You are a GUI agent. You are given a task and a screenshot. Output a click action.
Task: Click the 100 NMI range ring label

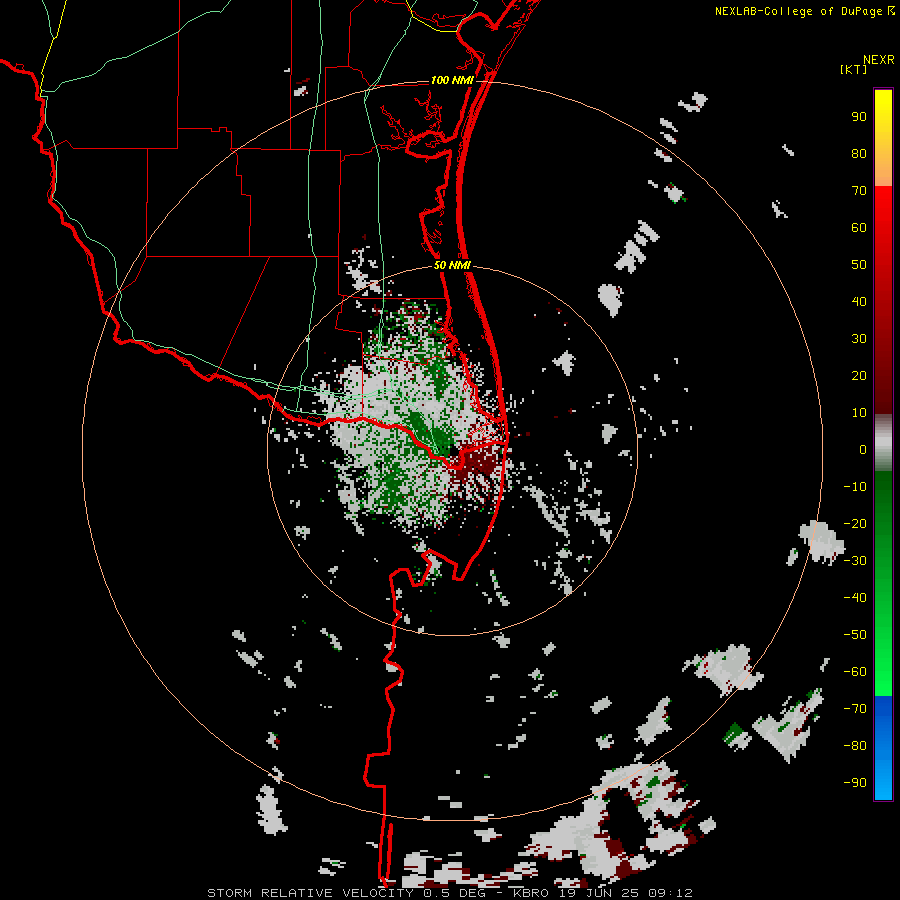point(452,80)
